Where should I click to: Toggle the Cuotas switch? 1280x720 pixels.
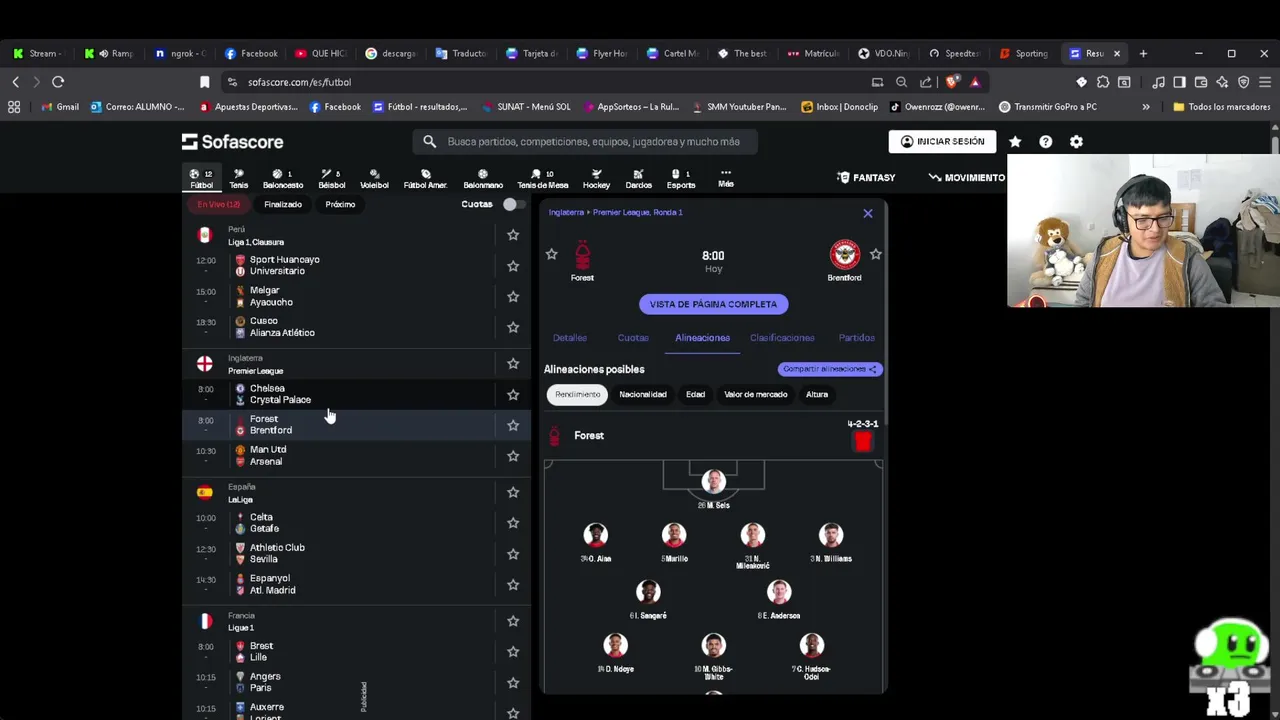point(512,204)
